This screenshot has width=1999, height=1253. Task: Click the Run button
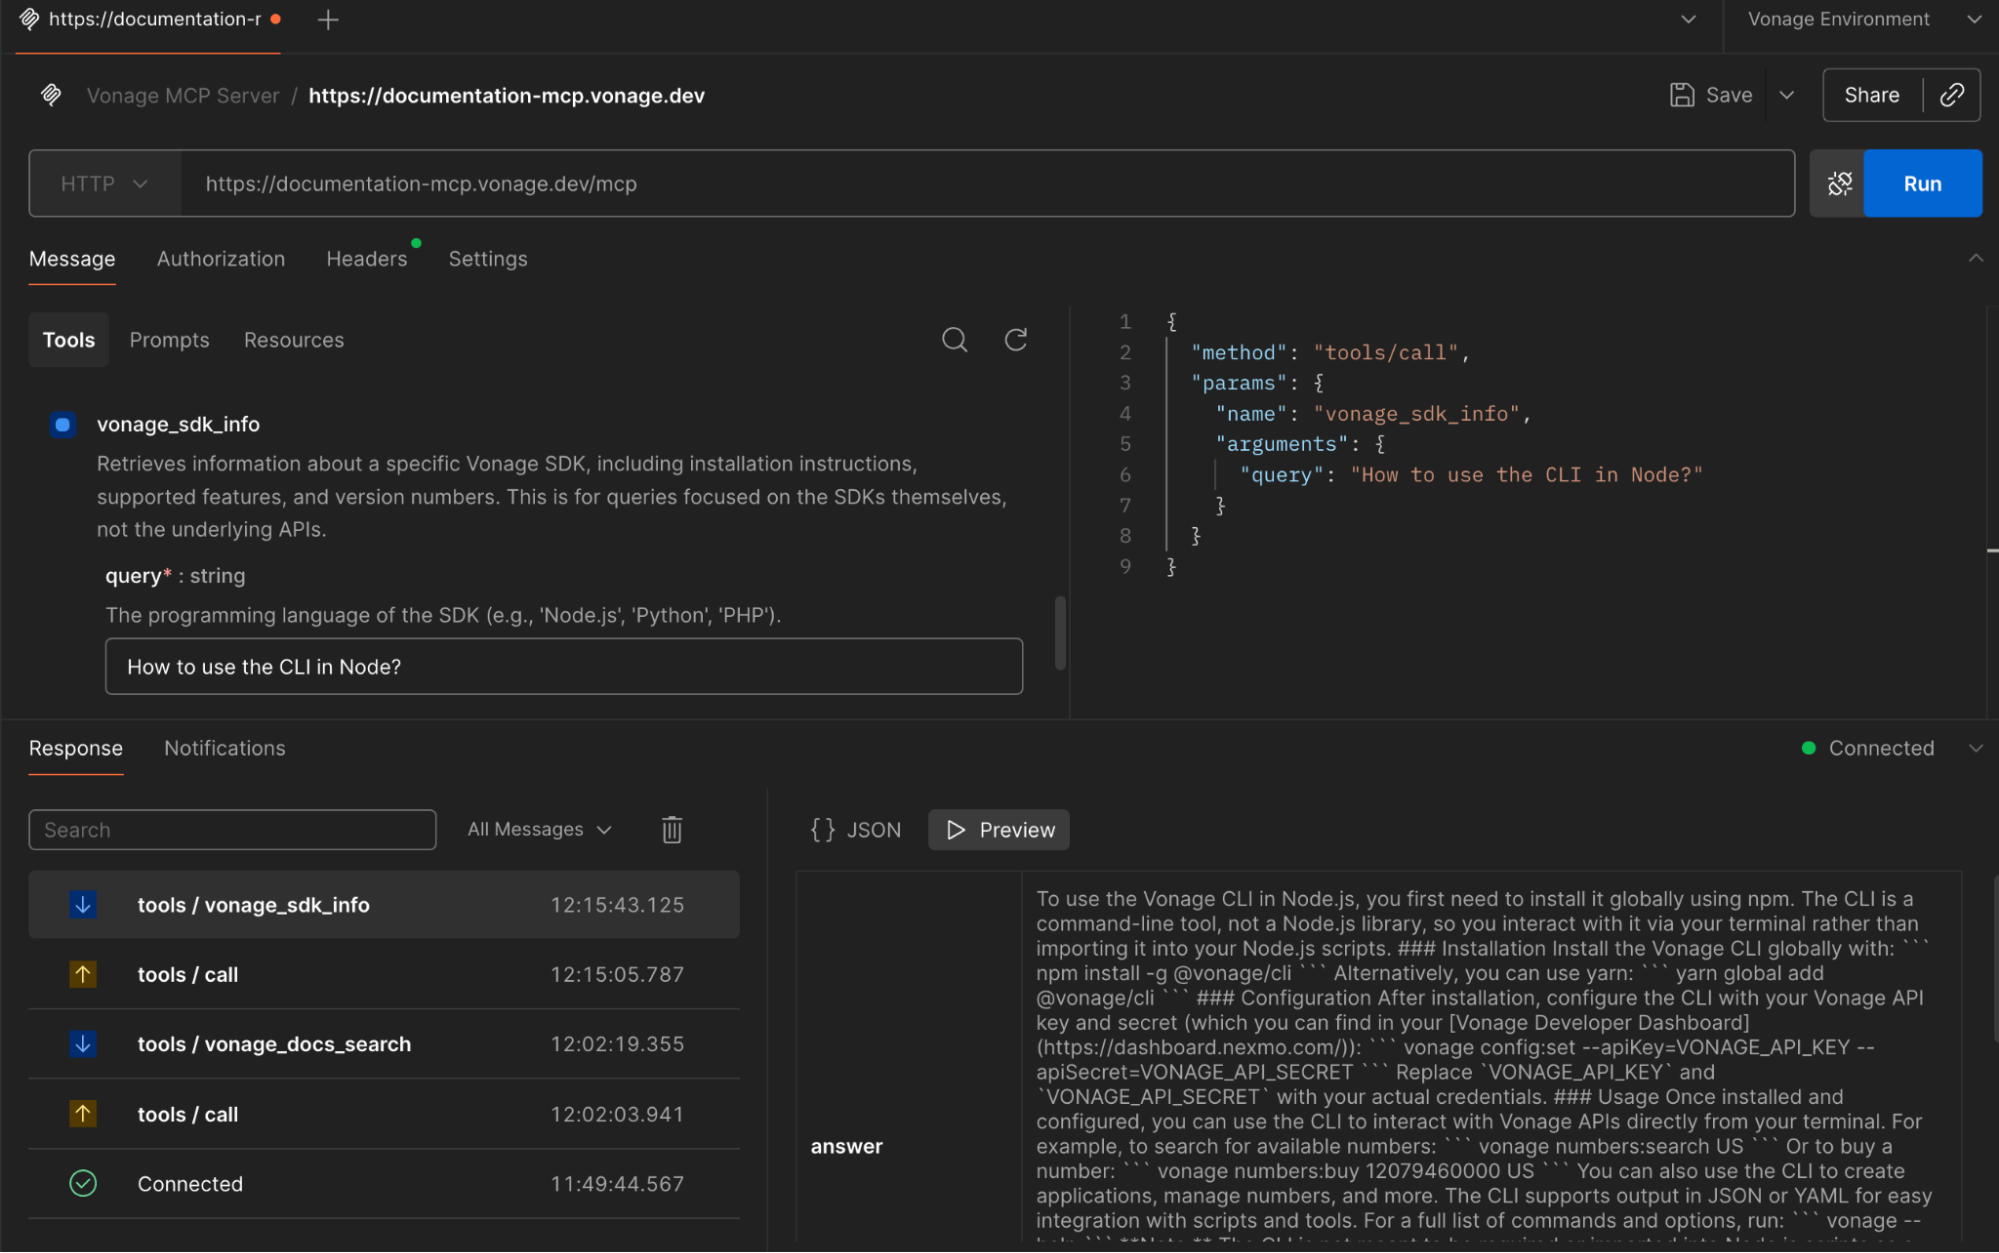pyautogui.click(x=1922, y=183)
